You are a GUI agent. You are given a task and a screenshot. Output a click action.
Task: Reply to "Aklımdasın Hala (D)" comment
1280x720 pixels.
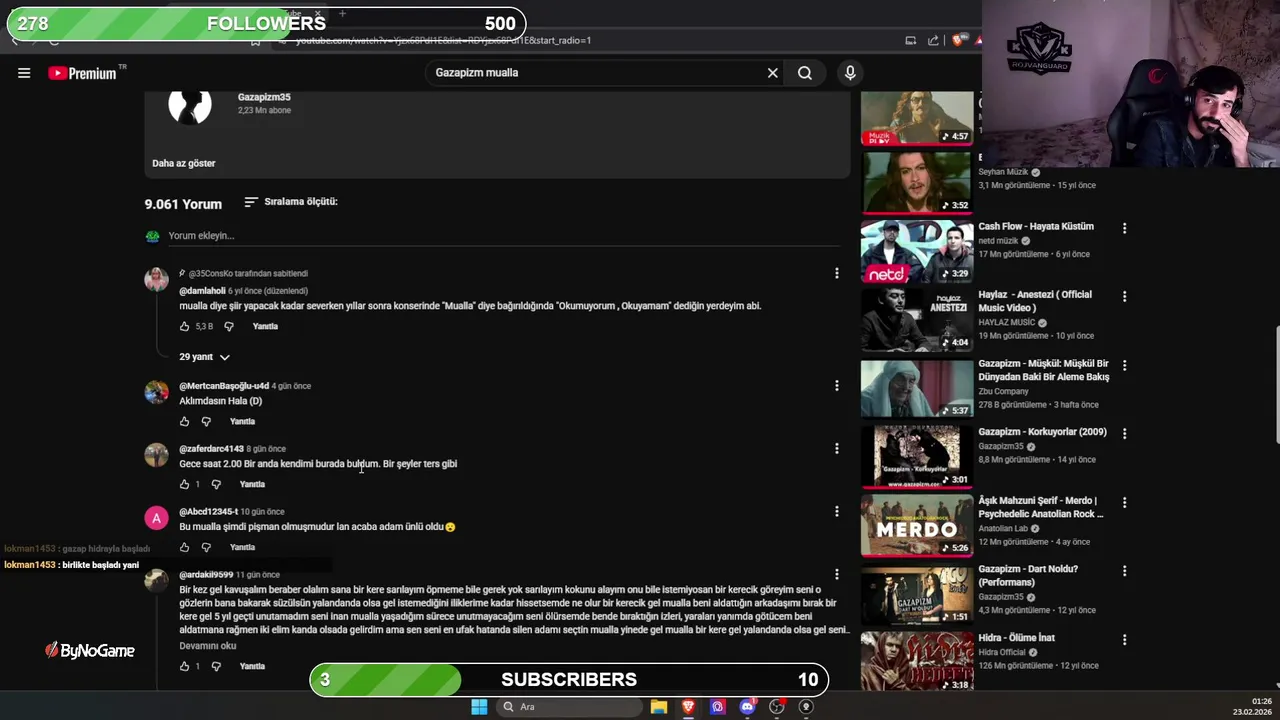[x=242, y=422]
